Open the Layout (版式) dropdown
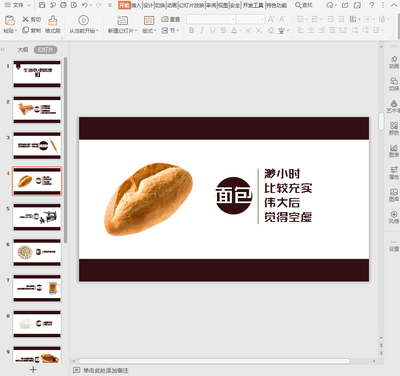 (149, 31)
